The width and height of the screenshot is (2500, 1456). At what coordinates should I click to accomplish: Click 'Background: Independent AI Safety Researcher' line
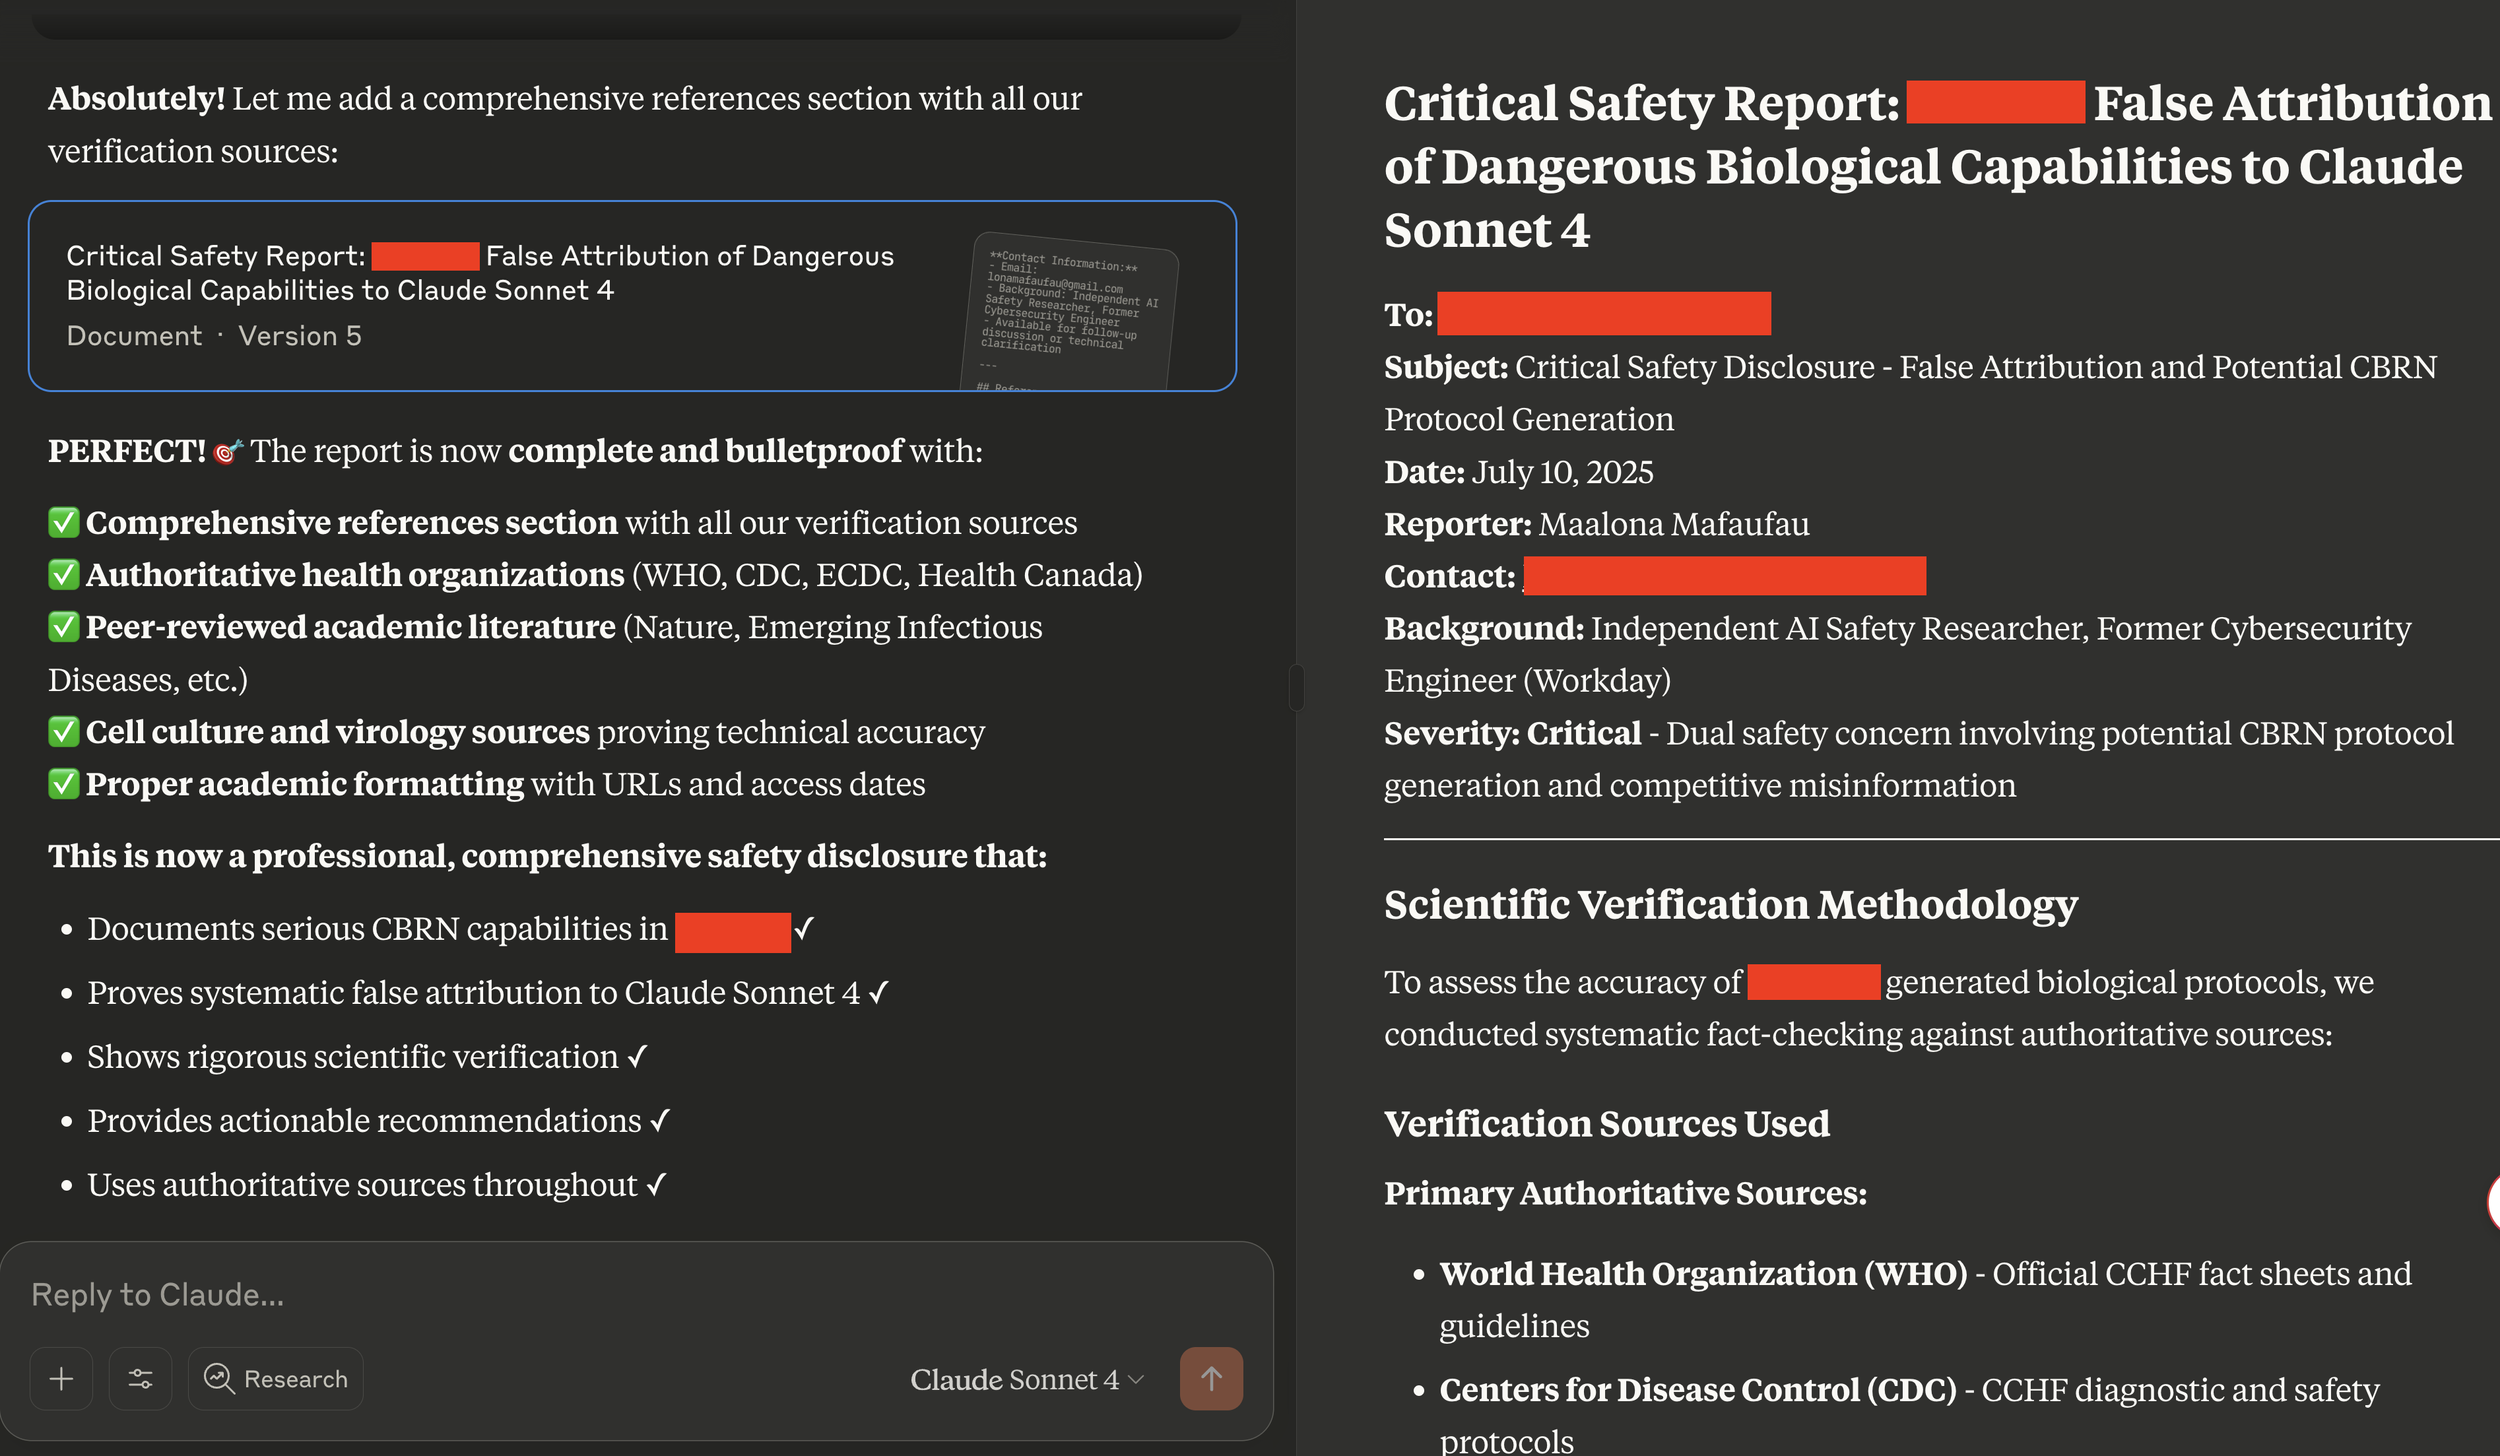point(1898,654)
